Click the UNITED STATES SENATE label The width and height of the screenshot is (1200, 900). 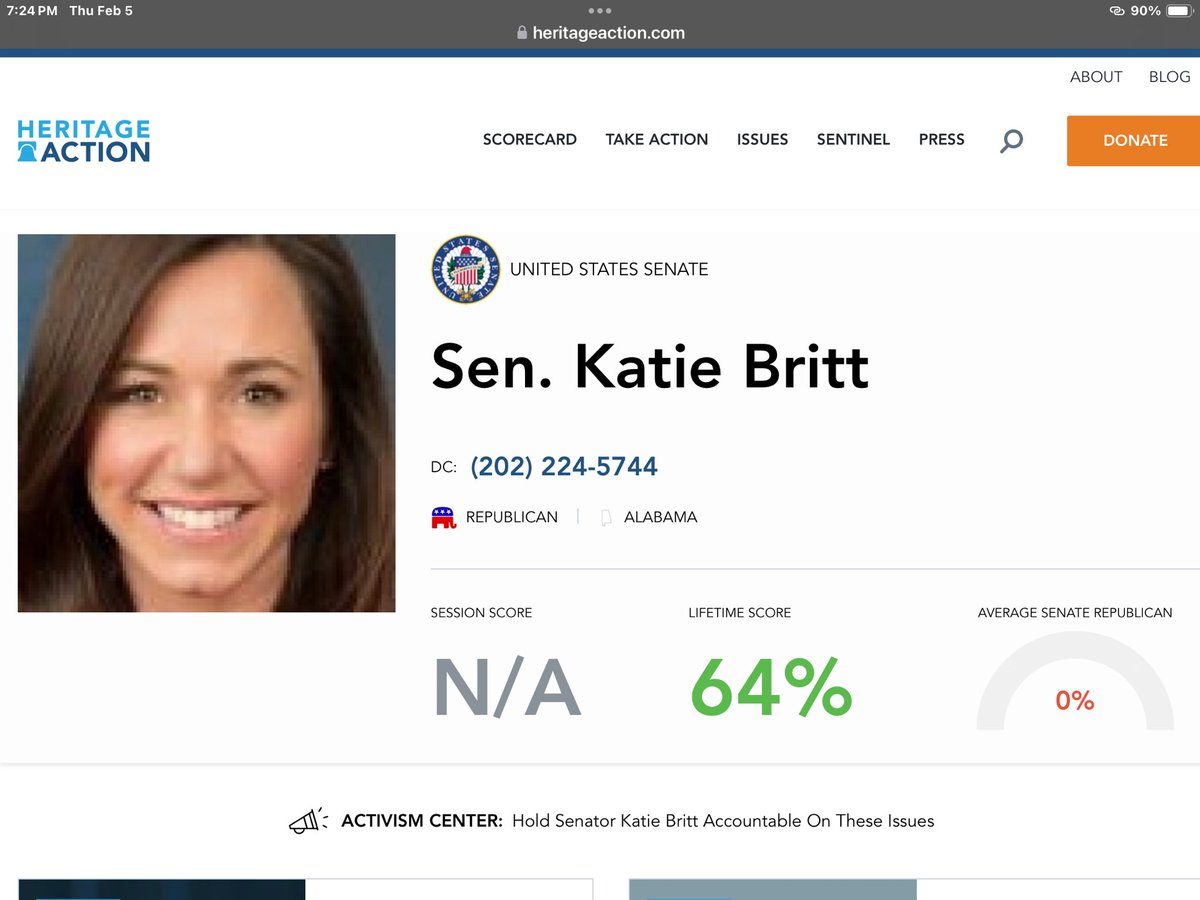(609, 269)
